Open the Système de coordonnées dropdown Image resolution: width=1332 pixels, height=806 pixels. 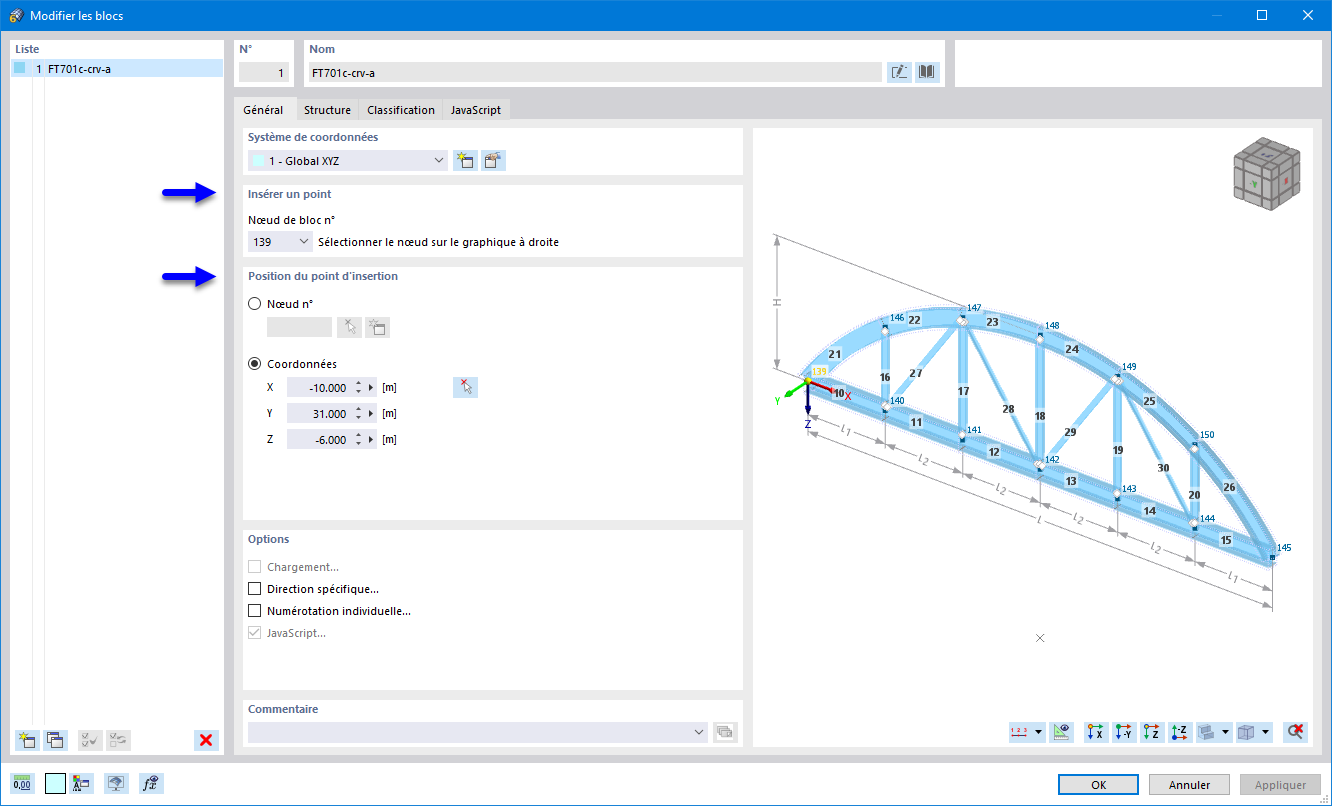[x=438, y=160]
